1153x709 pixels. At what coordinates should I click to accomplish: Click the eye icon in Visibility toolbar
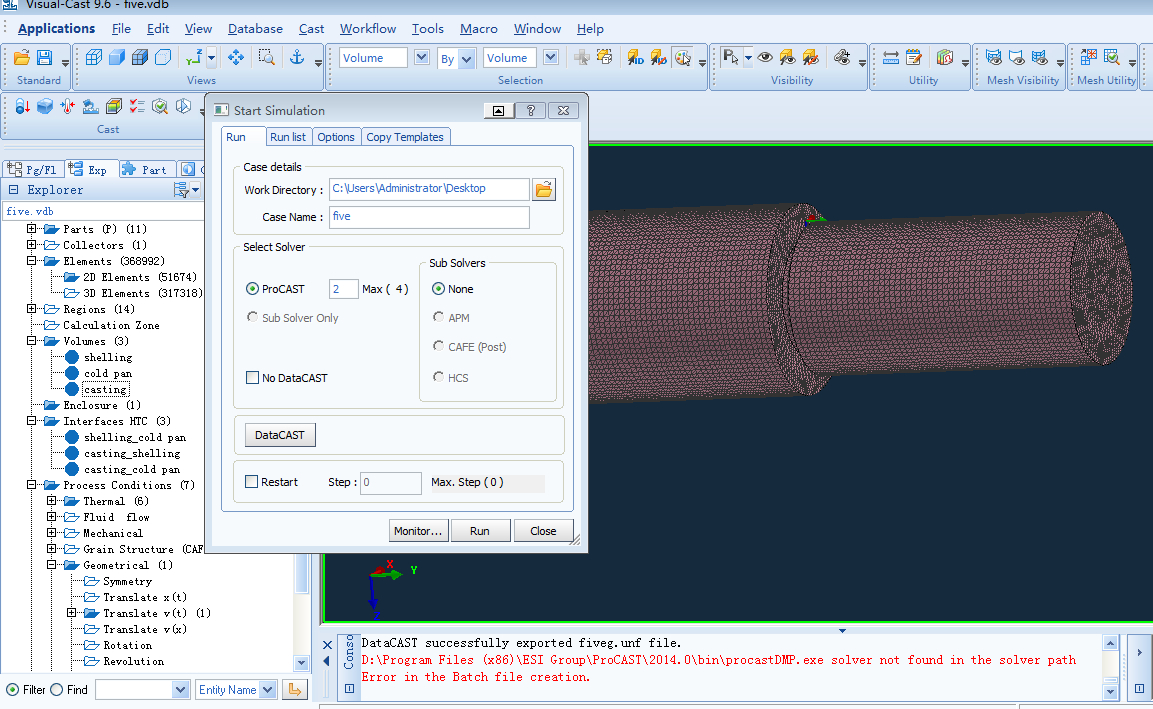[765, 58]
